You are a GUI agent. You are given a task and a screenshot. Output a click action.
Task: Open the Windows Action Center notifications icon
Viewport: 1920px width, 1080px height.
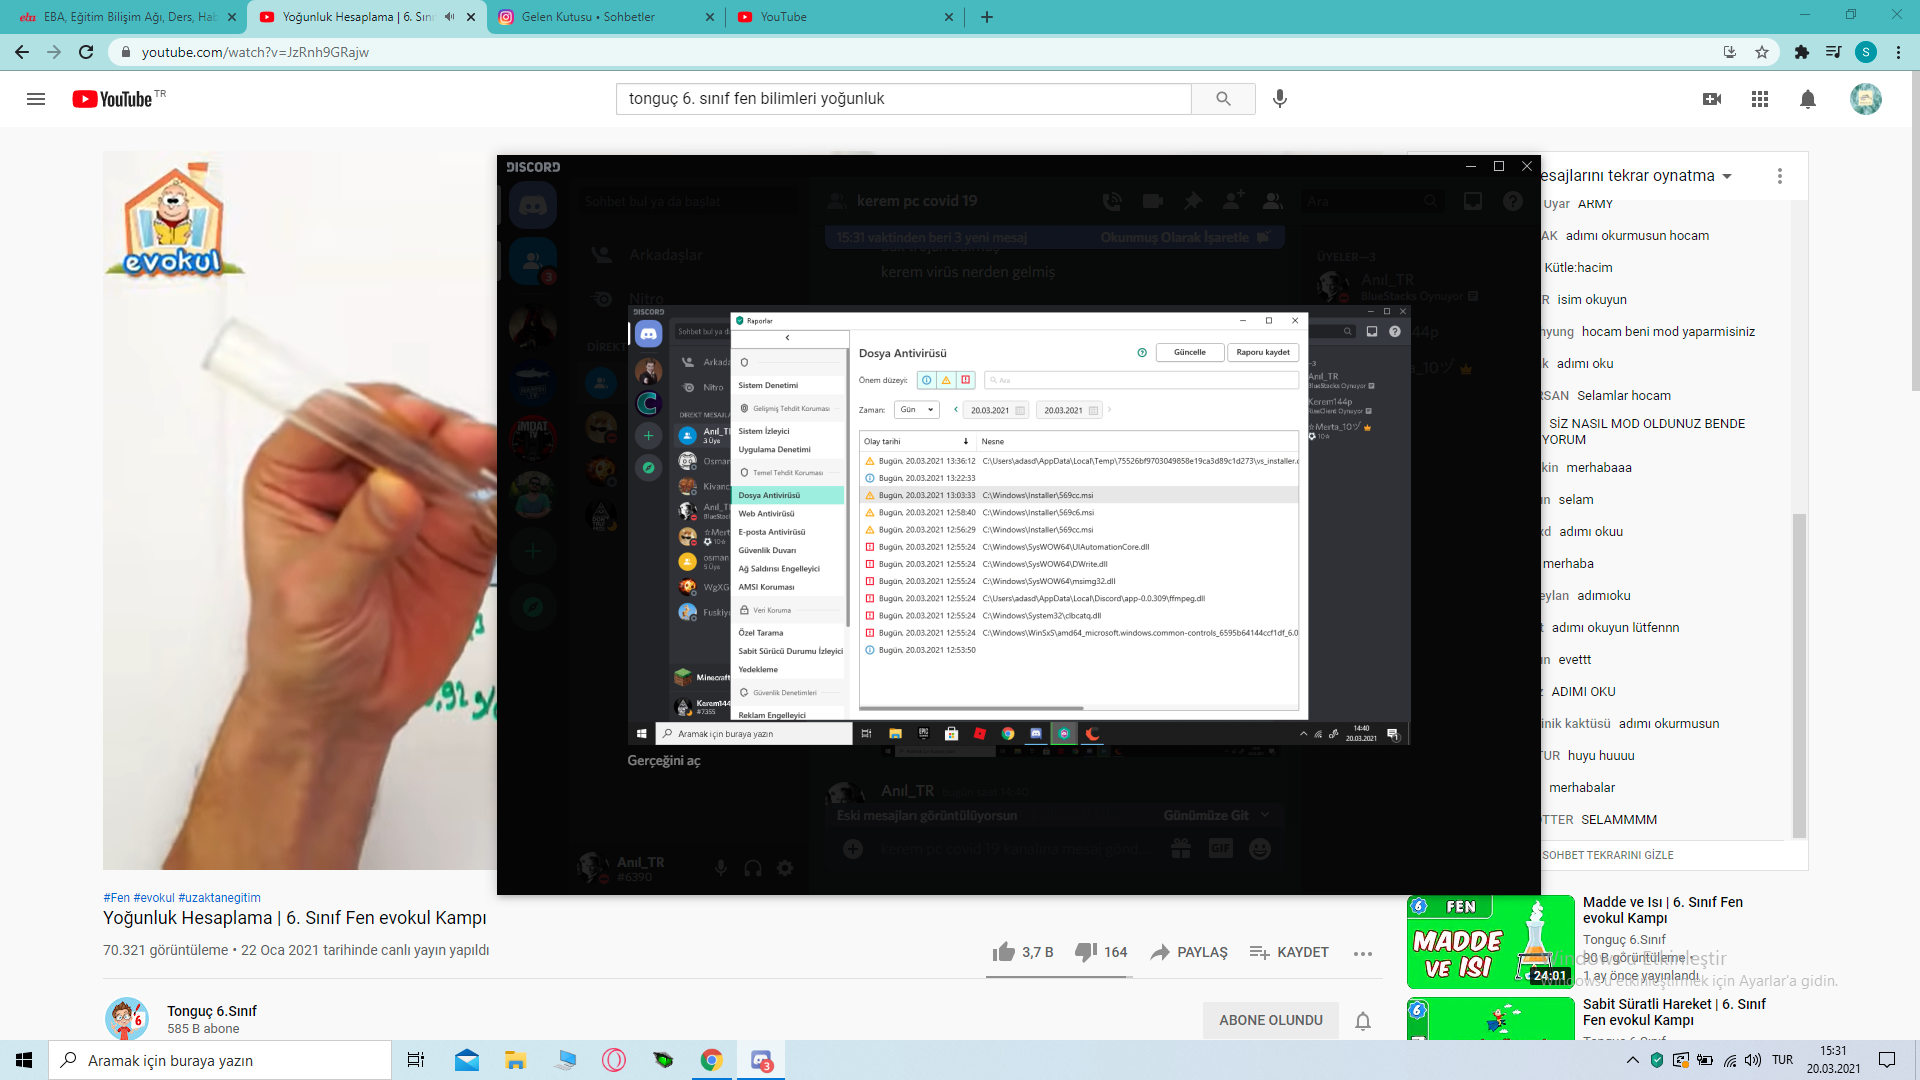(1887, 1060)
